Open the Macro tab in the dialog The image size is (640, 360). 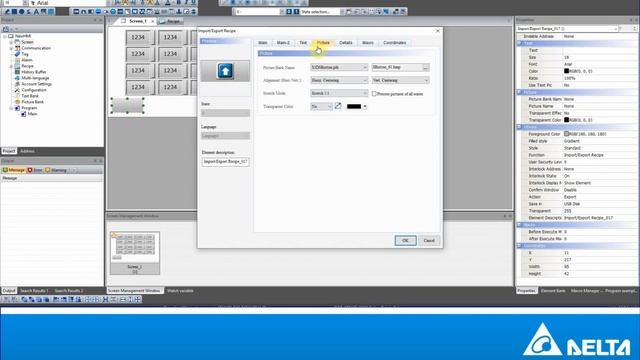(367, 42)
